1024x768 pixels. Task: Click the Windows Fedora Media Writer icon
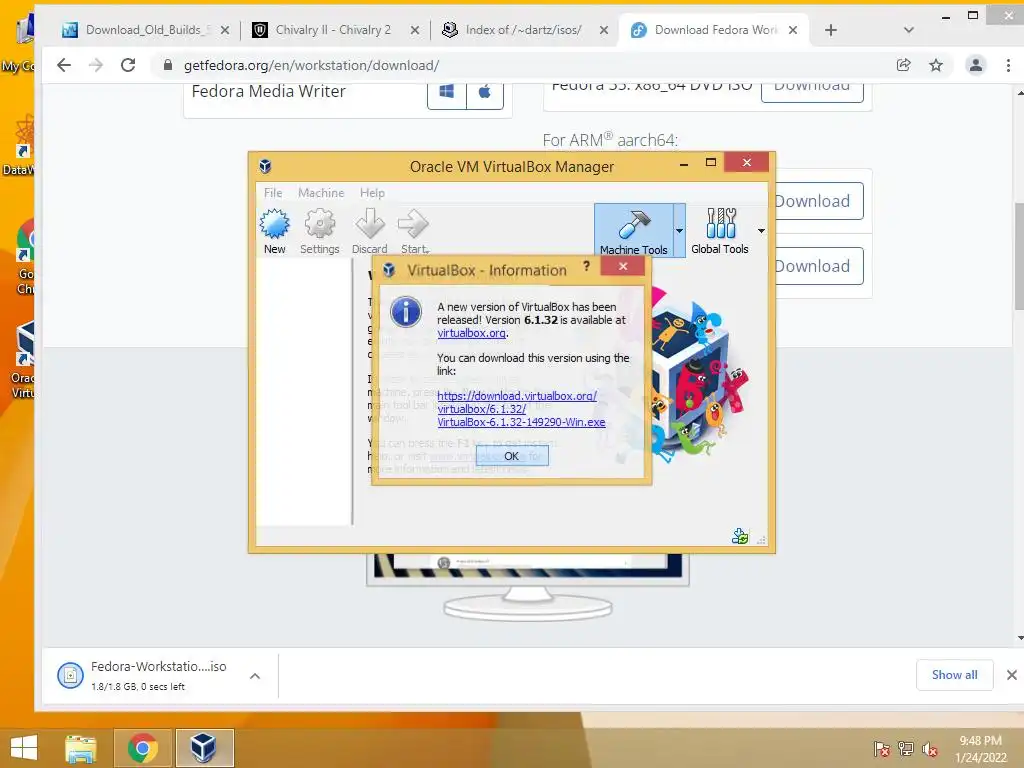[x=447, y=92]
